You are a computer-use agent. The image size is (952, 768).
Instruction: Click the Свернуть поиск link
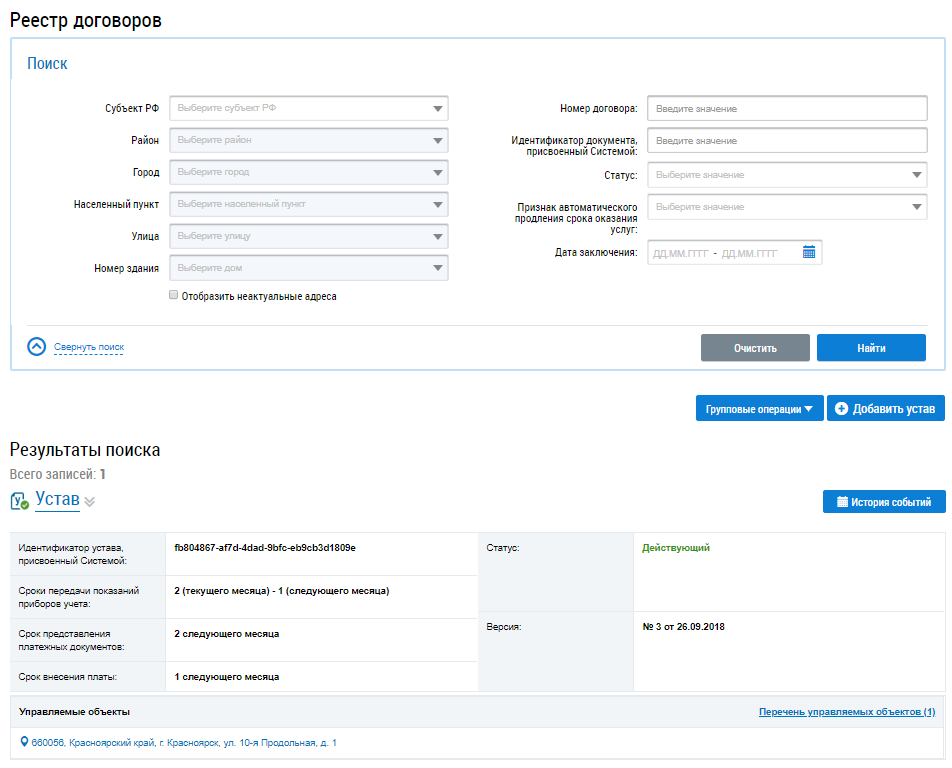click(89, 347)
